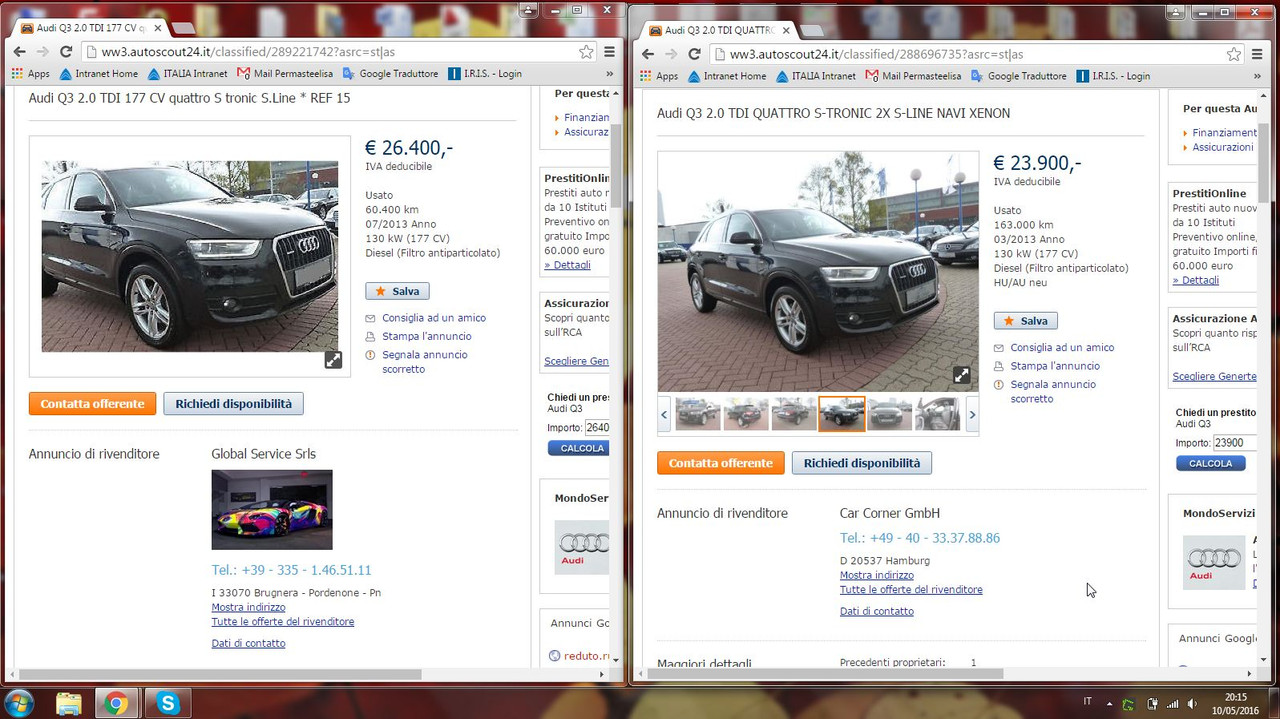Open I.R.I.S. - Login bookmark in left window

pyautogui.click(x=485, y=74)
